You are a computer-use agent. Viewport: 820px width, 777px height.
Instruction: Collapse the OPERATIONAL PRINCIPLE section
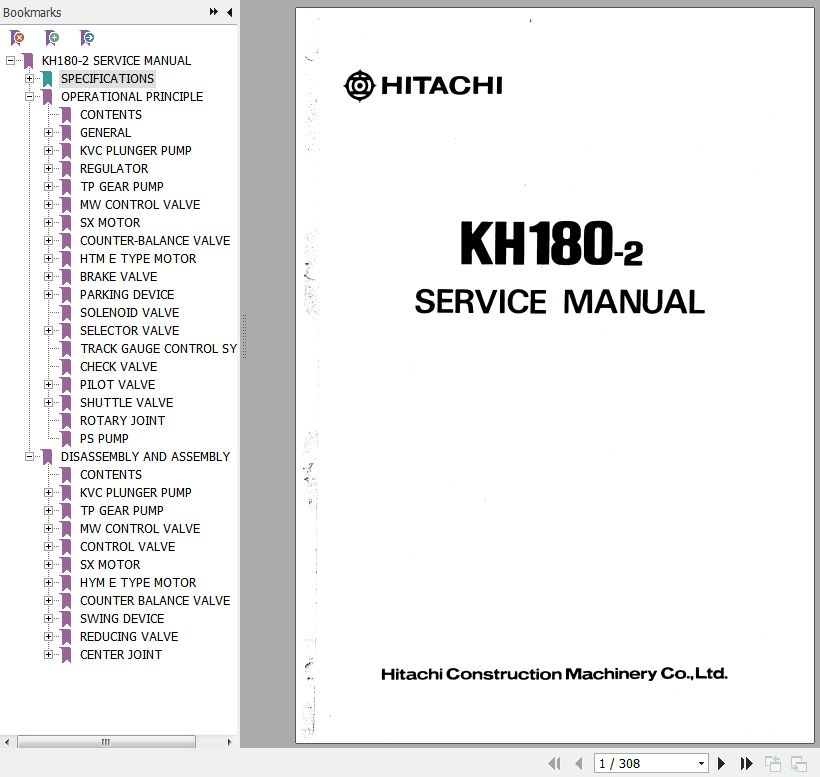click(29, 97)
